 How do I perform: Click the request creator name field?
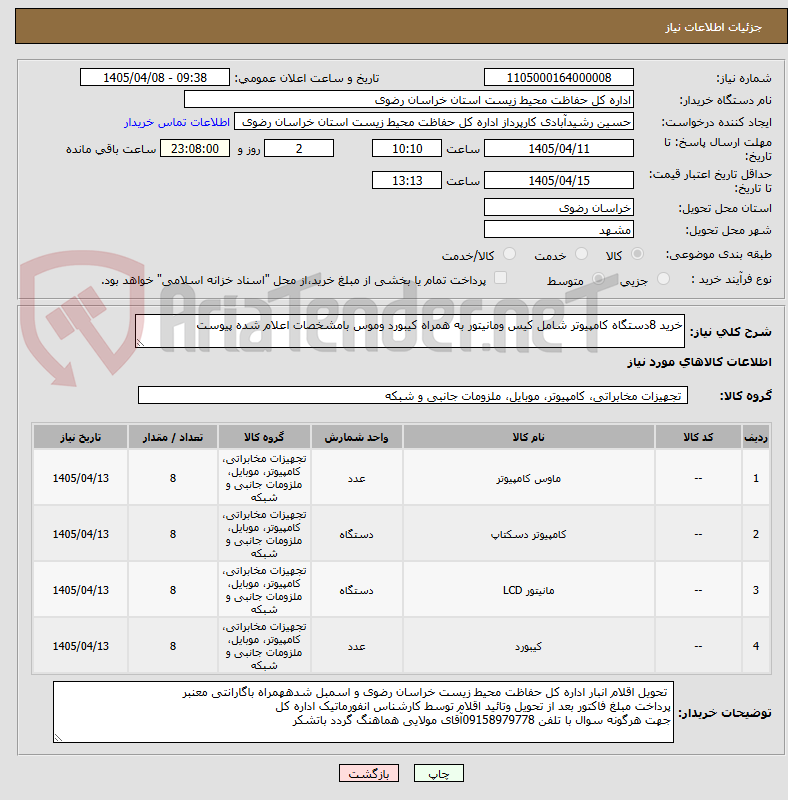(x=434, y=122)
